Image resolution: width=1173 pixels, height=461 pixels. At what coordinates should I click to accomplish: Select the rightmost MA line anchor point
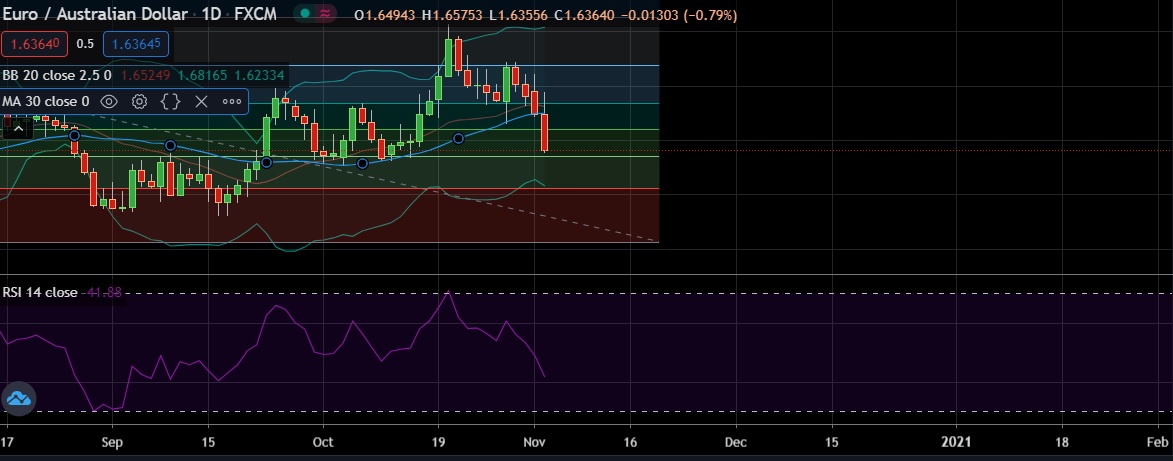[x=458, y=138]
